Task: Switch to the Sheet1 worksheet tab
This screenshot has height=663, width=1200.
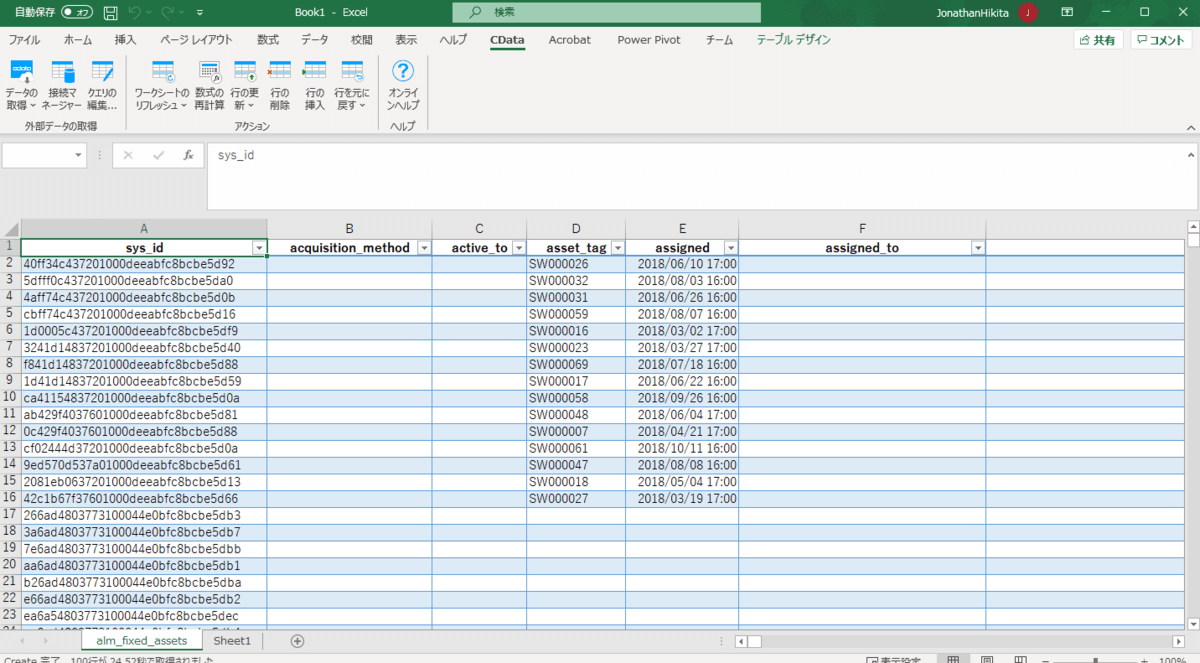Action: [232, 640]
